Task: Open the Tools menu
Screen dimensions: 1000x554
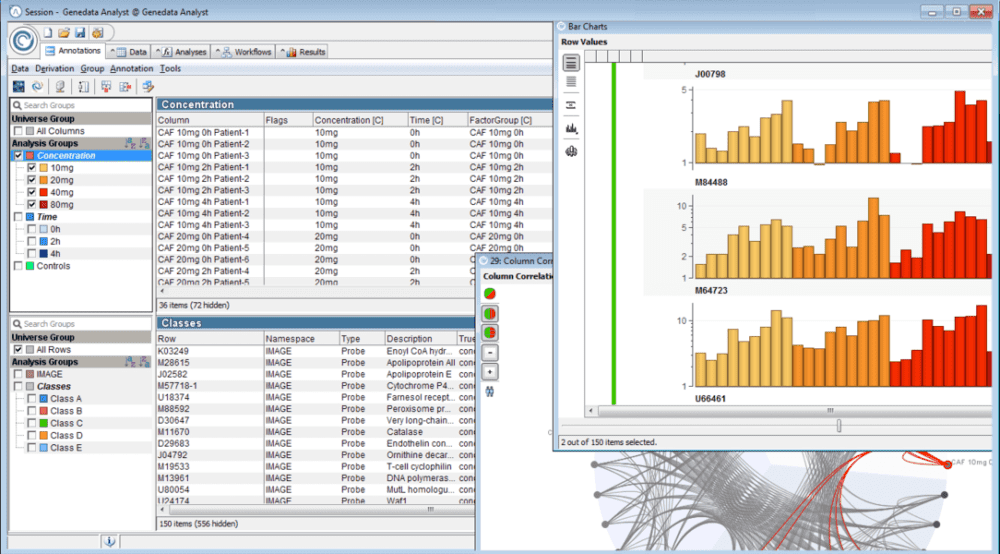Action: click(170, 68)
